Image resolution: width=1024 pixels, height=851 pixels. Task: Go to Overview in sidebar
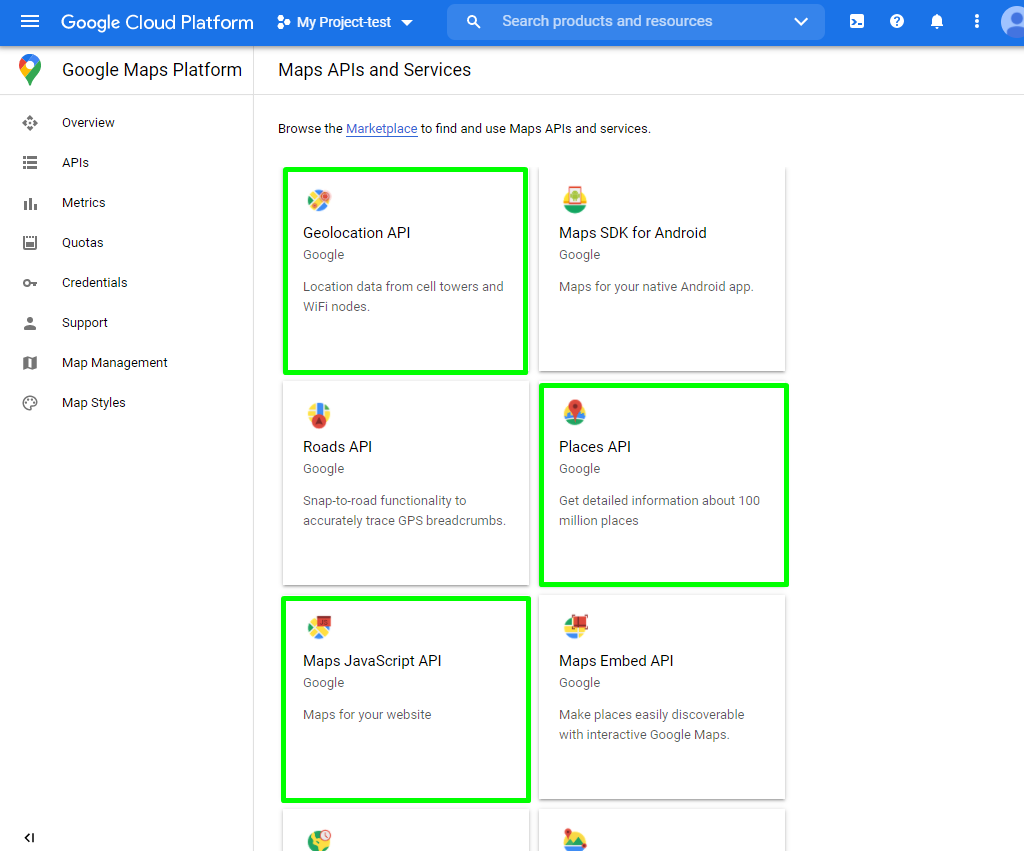(x=88, y=123)
